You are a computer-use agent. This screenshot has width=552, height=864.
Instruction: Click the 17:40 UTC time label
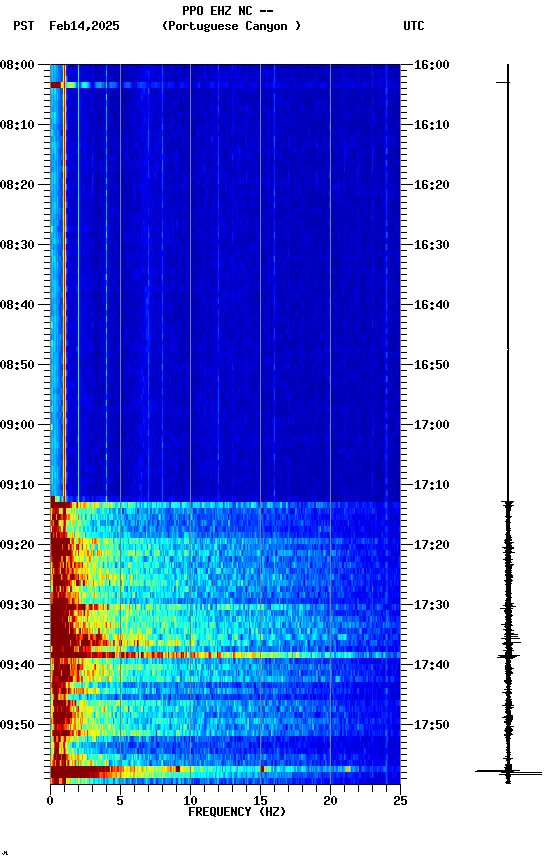click(432, 666)
